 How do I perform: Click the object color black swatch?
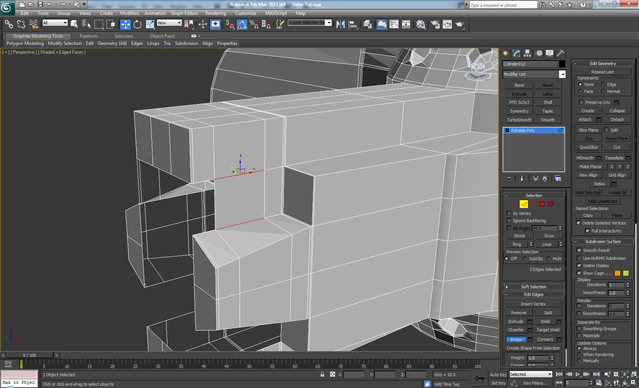[x=562, y=64]
